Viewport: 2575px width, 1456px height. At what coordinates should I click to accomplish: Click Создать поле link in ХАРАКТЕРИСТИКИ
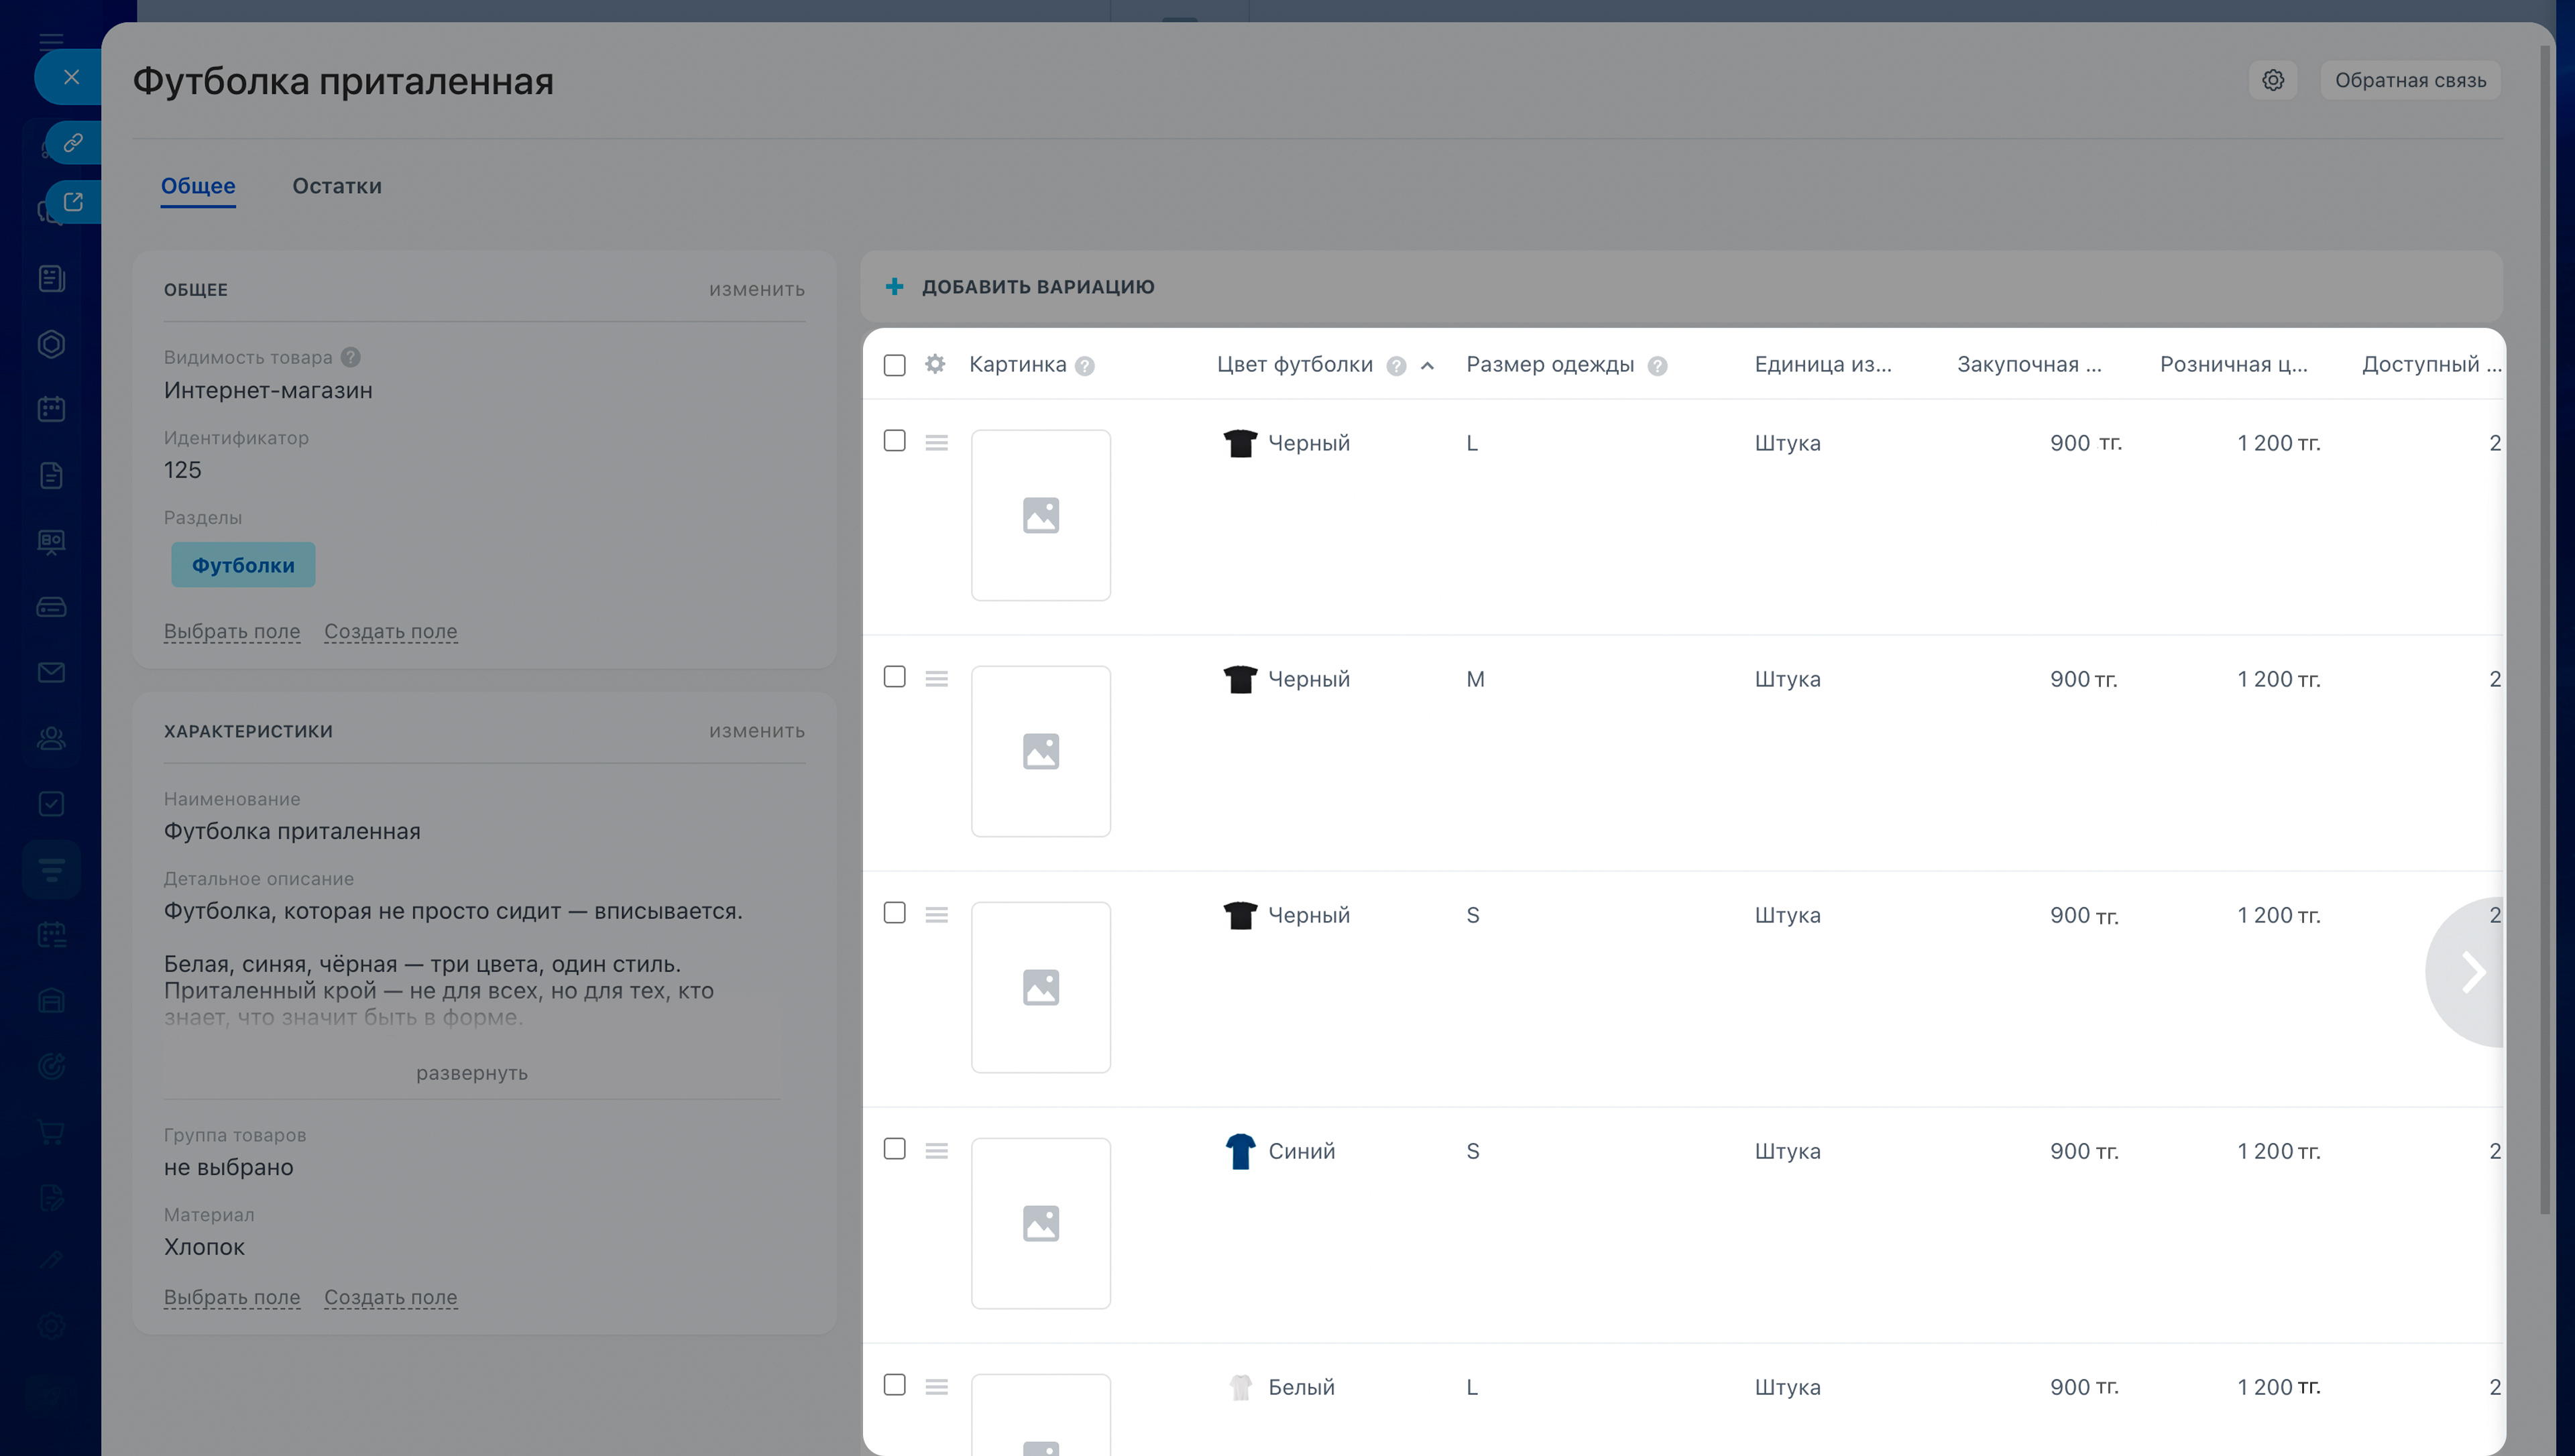click(390, 1297)
